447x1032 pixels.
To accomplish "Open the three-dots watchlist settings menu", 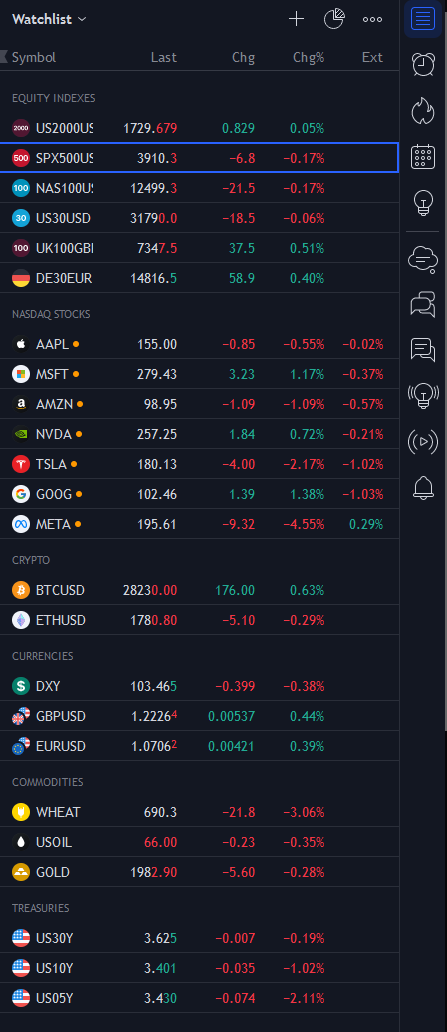I will 373,19.
